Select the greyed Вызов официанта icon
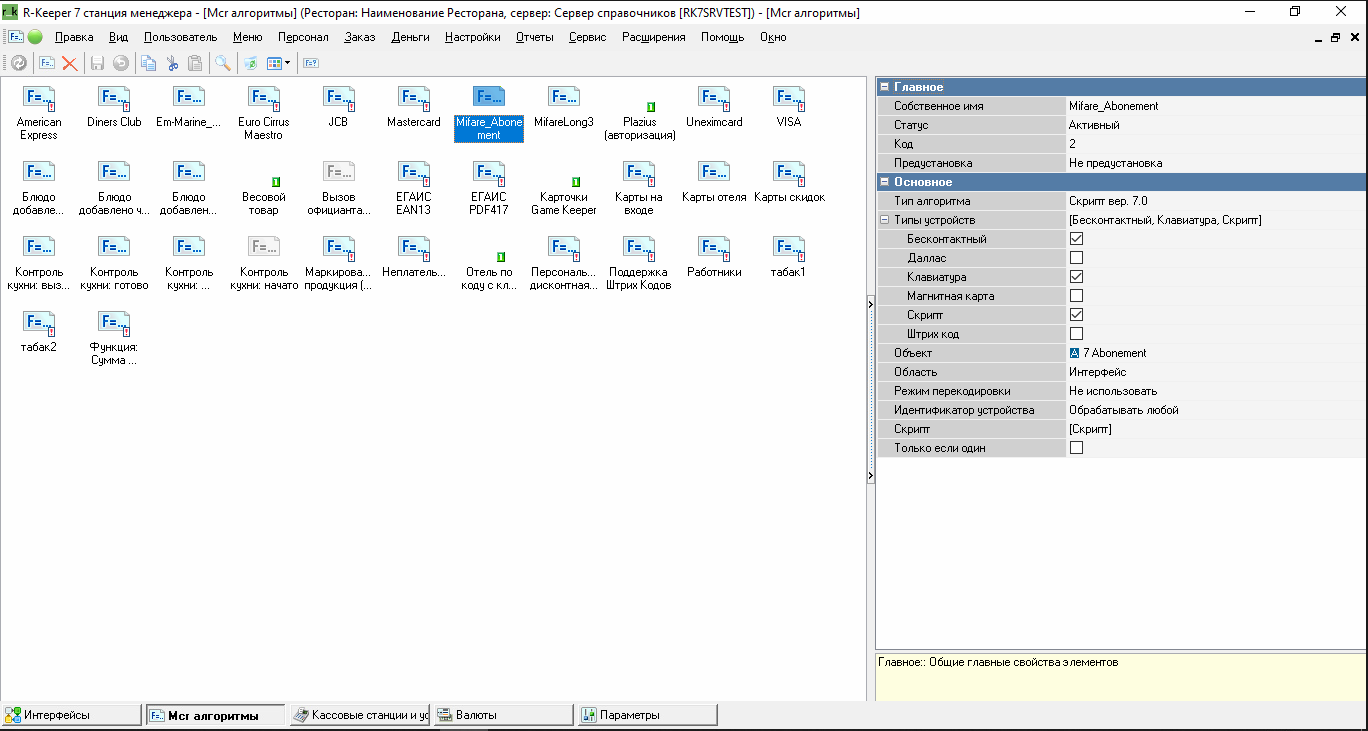Image resolution: width=1368 pixels, height=731 pixels. [339, 173]
